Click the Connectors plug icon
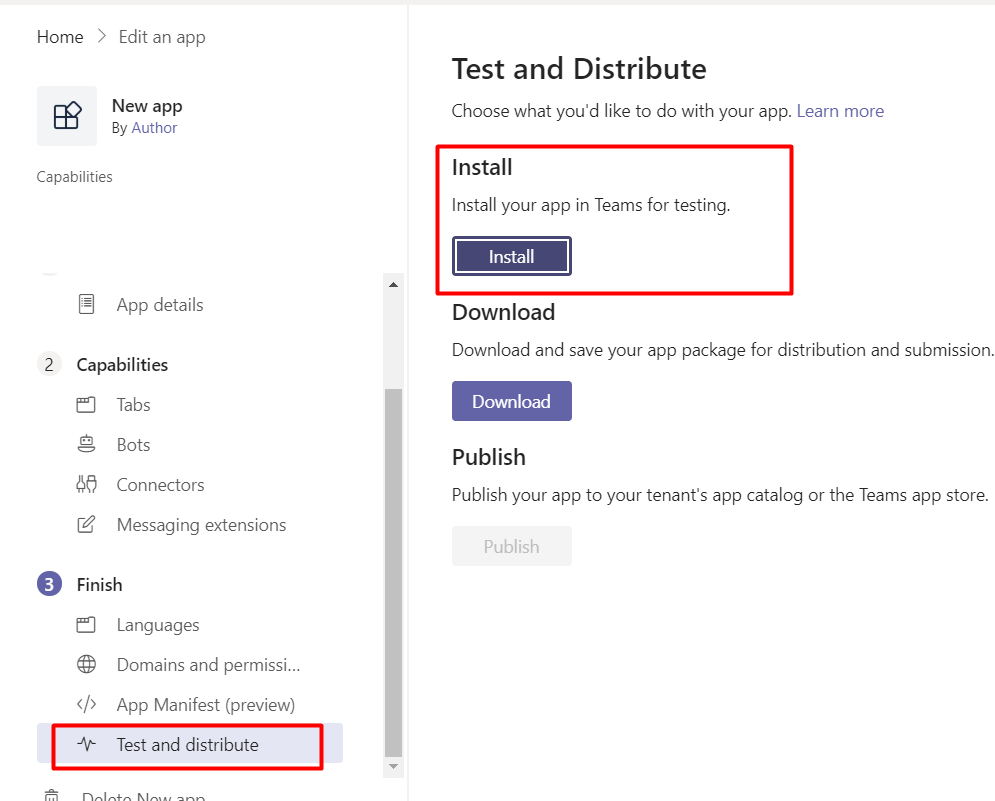 coord(87,485)
